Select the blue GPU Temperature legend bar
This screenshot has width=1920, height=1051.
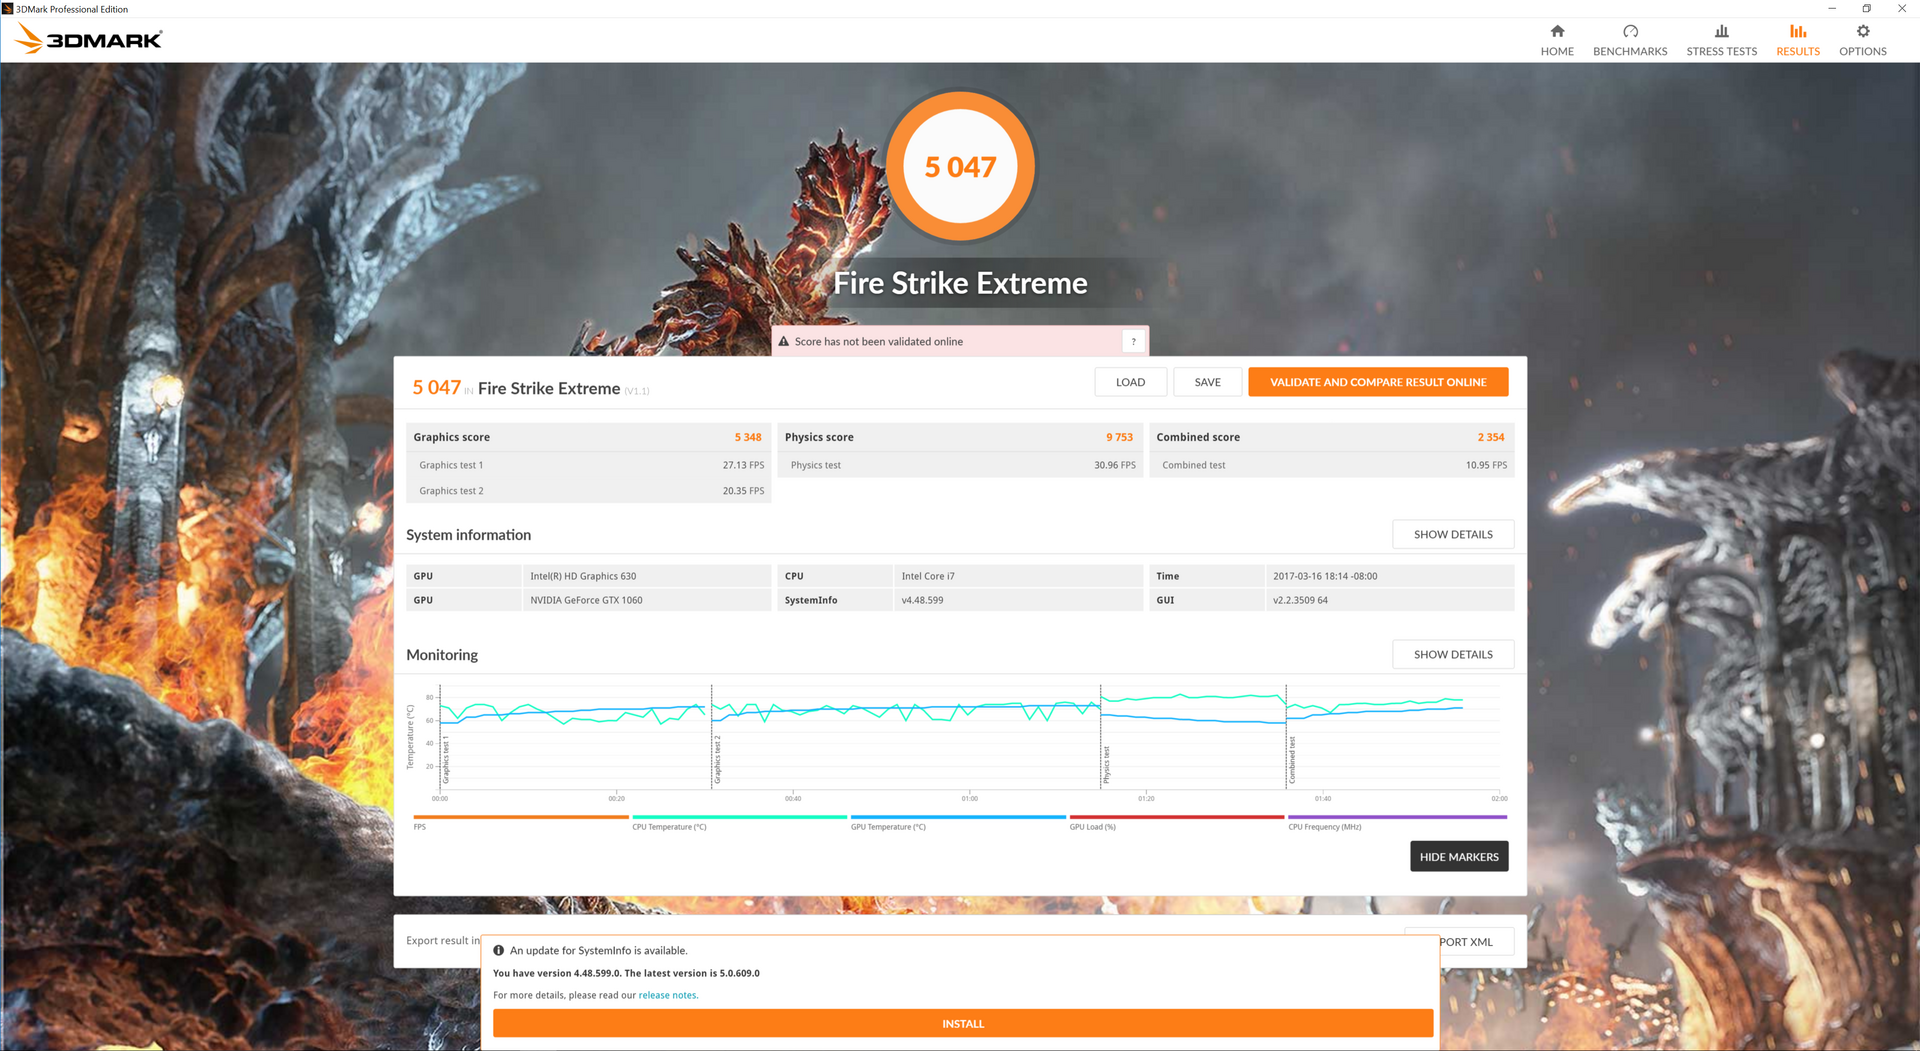tap(958, 817)
